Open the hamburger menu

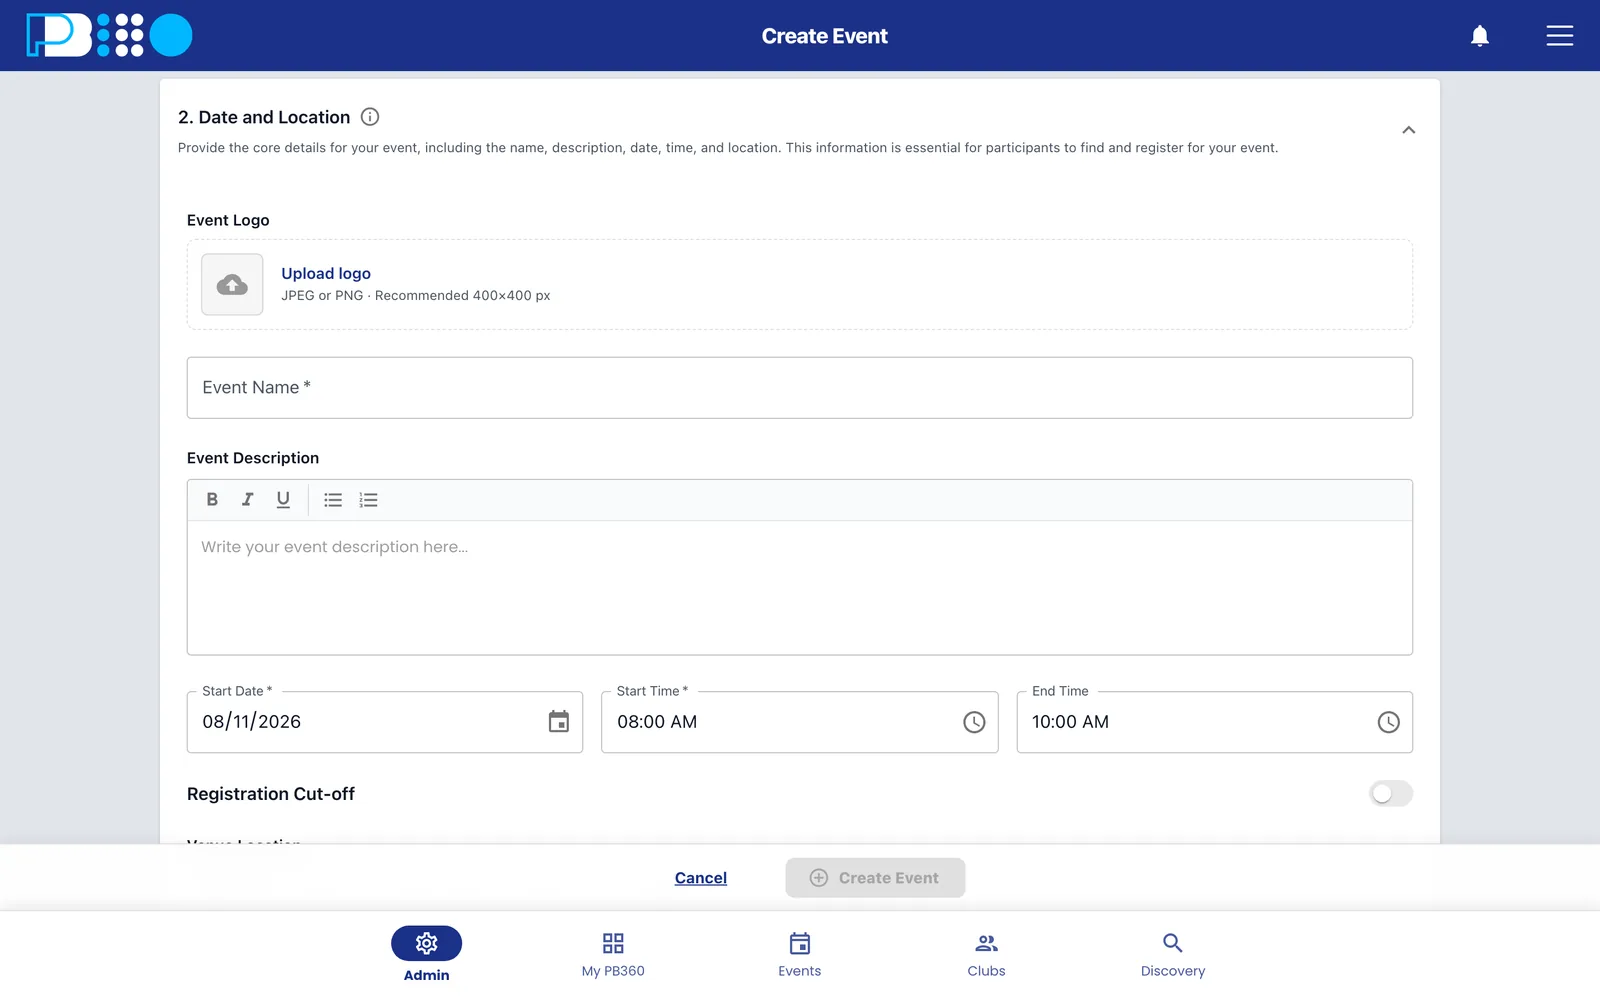[1560, 36]
